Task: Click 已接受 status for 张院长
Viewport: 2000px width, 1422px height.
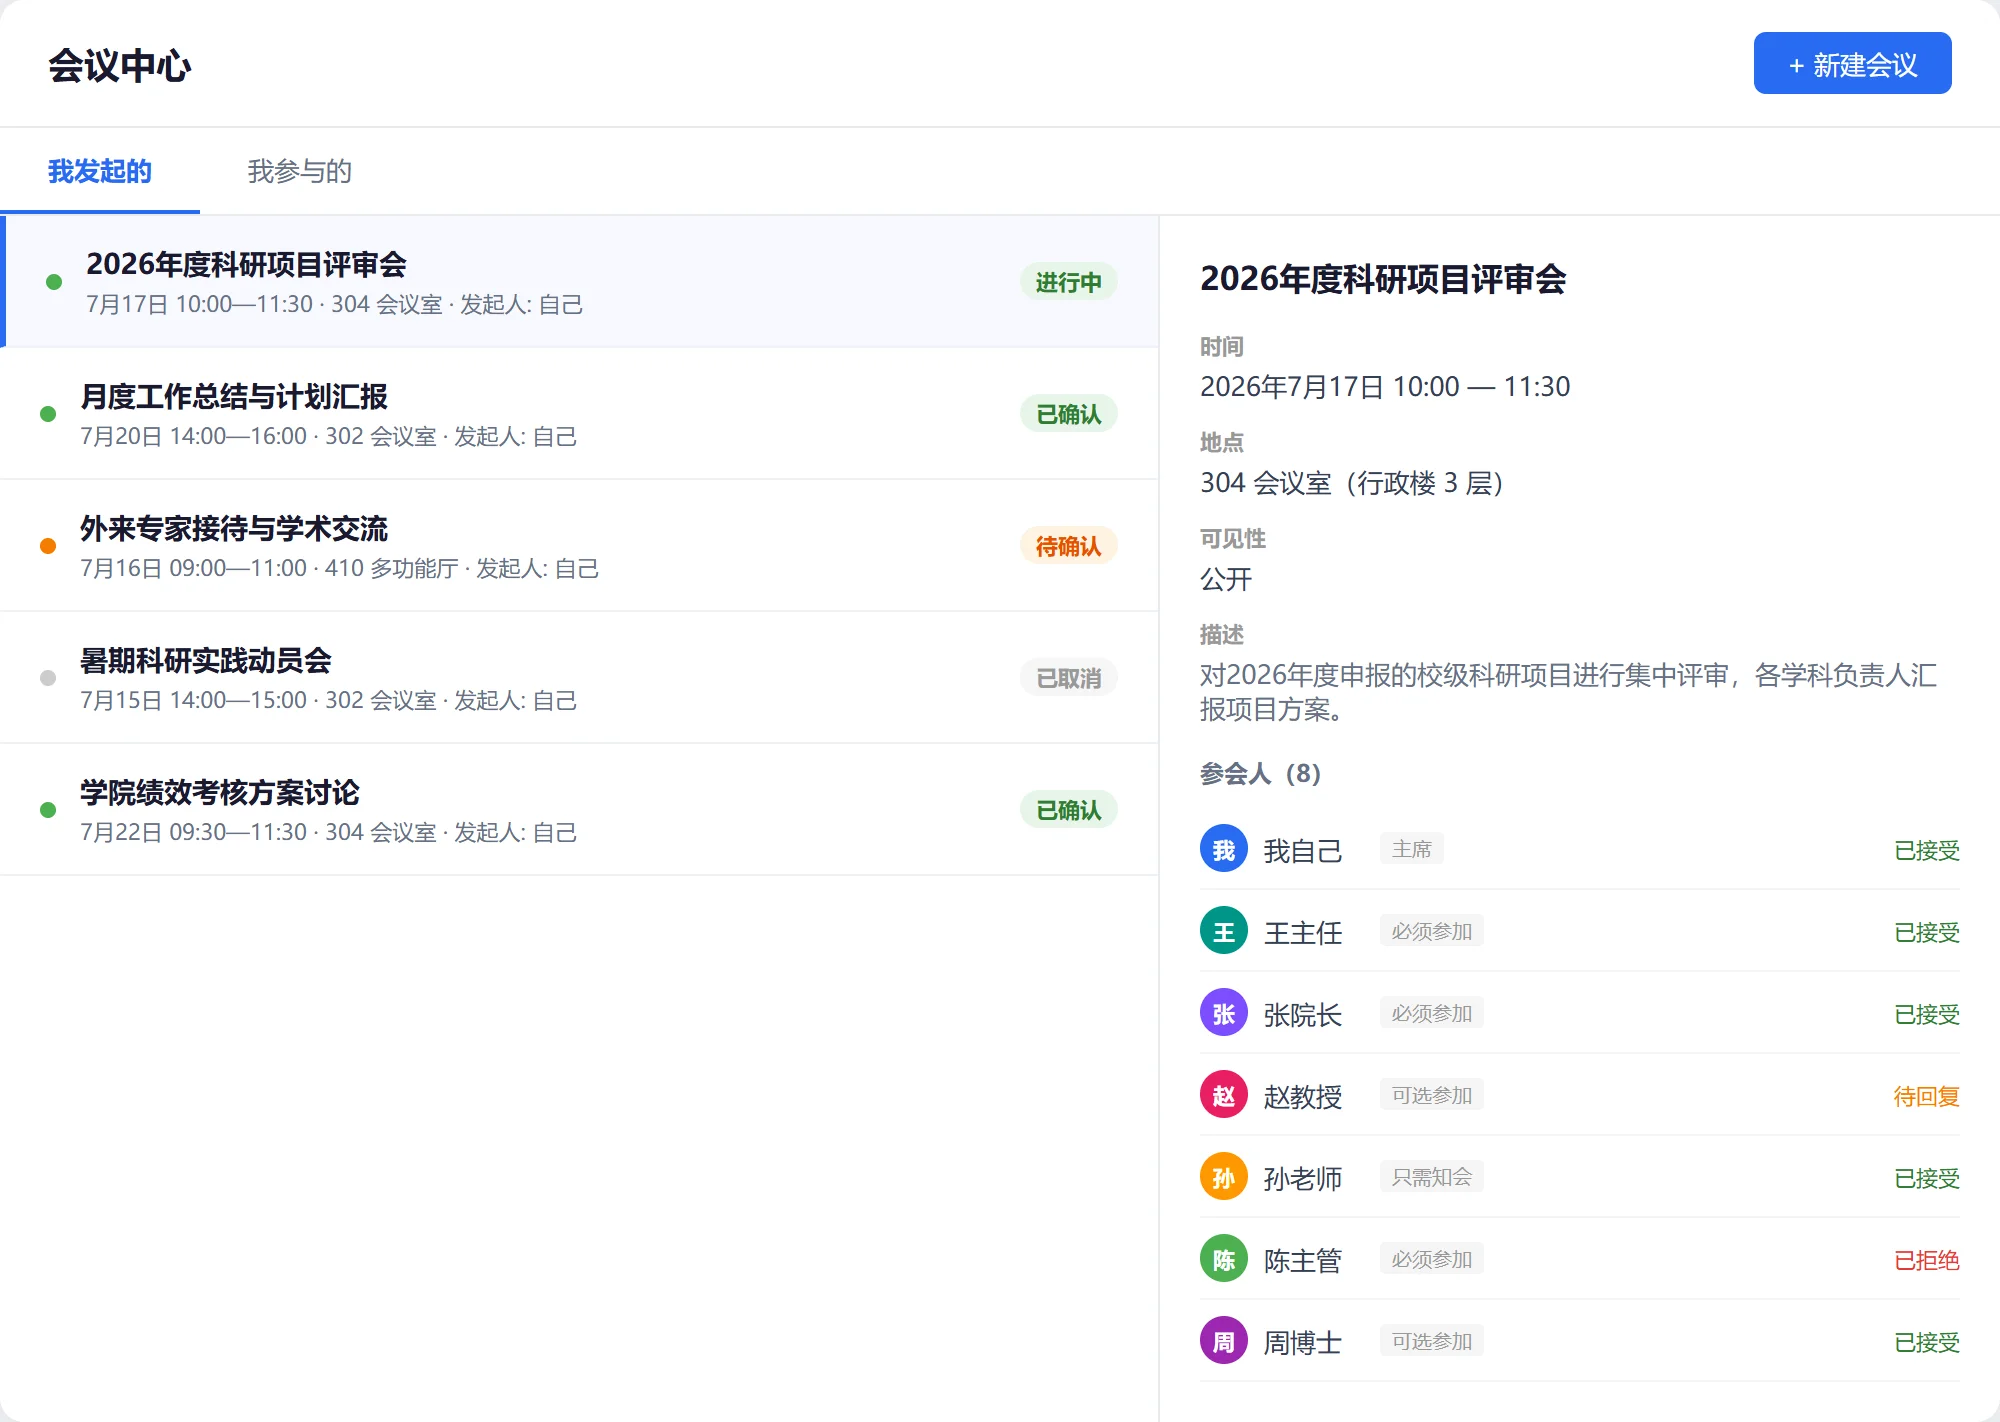Action: point(1926,1015)
